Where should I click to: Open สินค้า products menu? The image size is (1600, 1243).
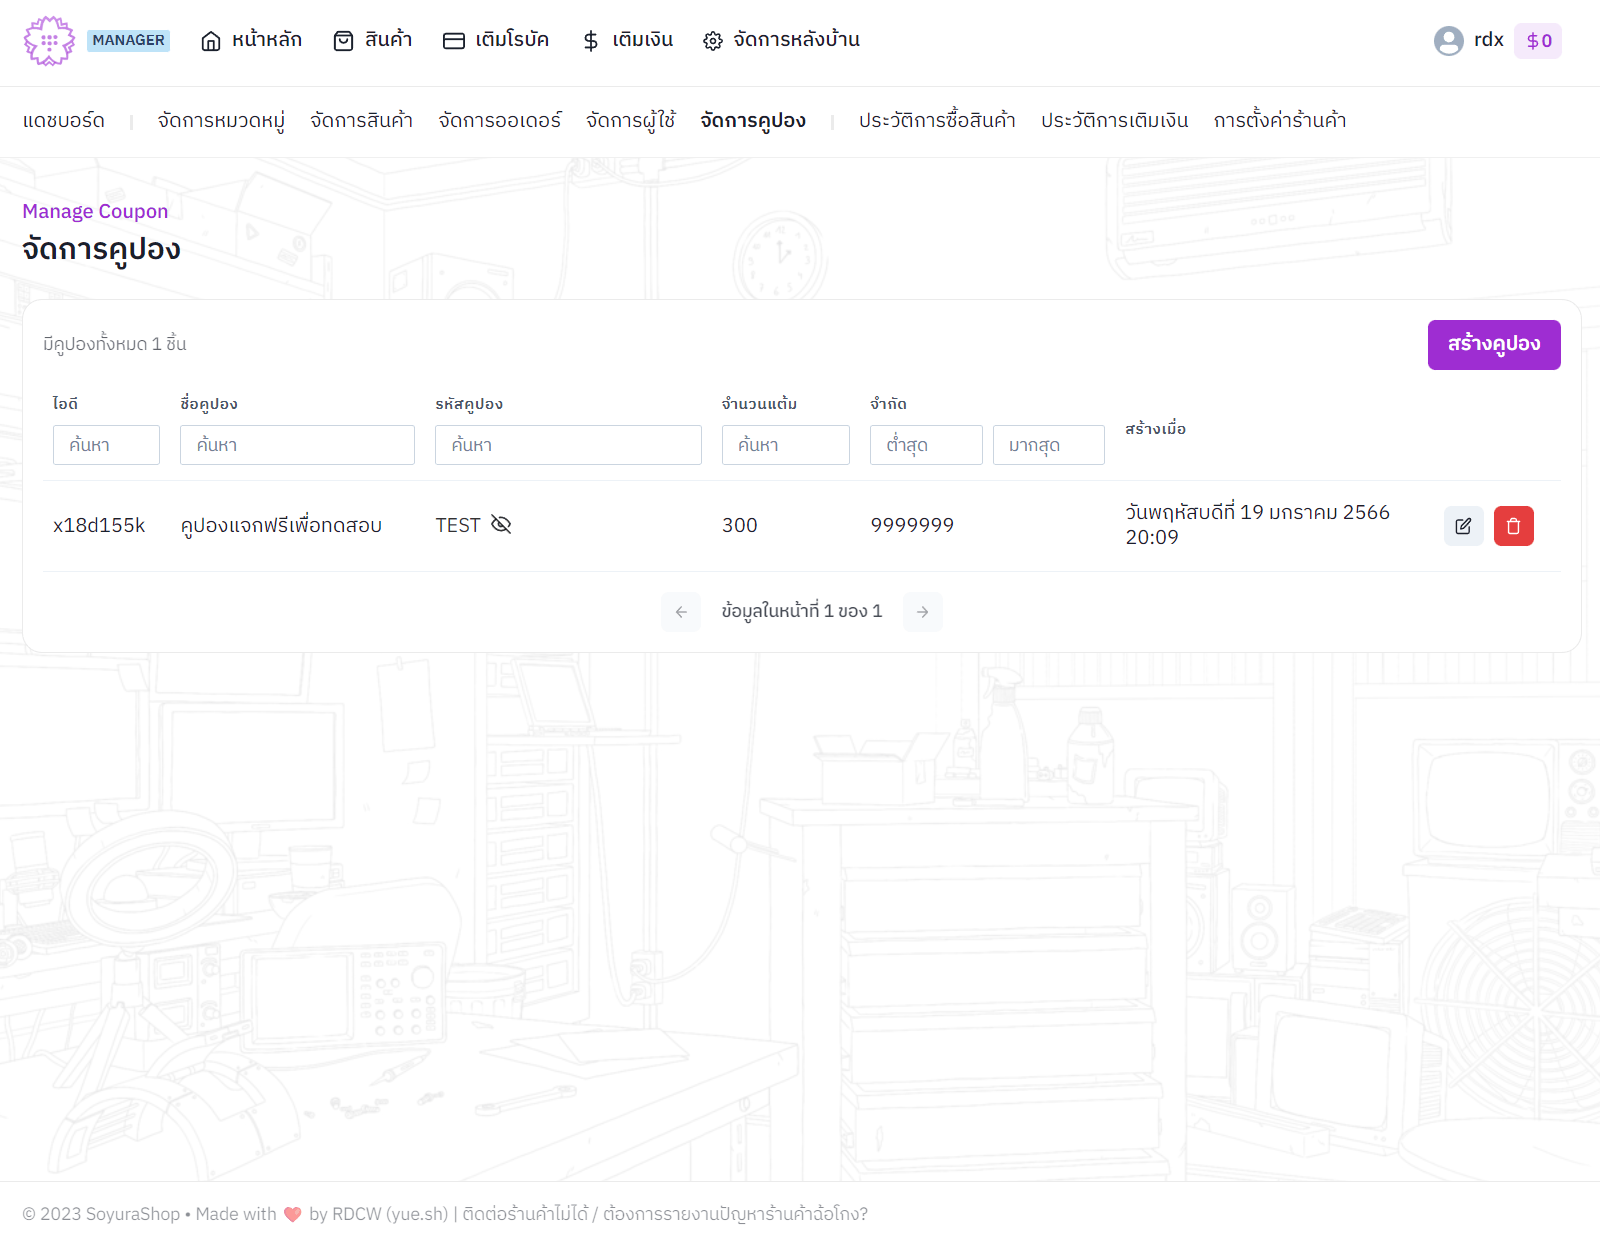(373, 40)
